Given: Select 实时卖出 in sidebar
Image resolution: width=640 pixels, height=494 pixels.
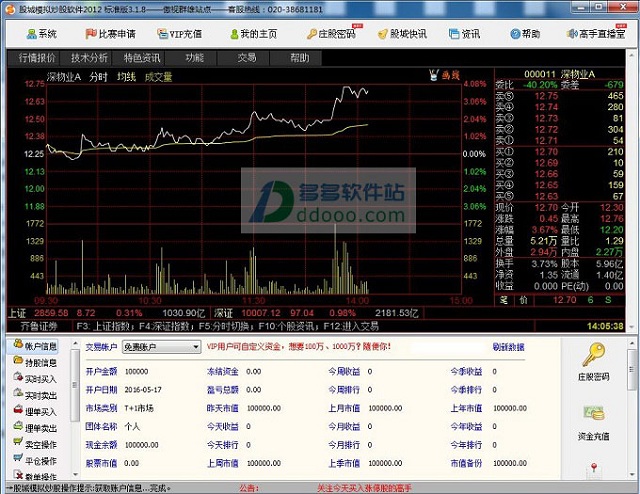Looking at the screenshot, I should coord(34,395).
